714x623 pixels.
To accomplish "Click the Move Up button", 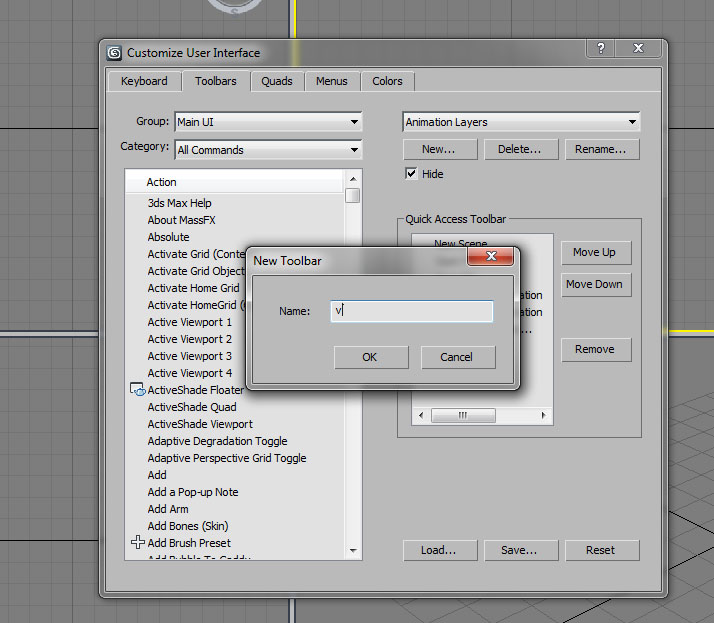I will point(594,252).
